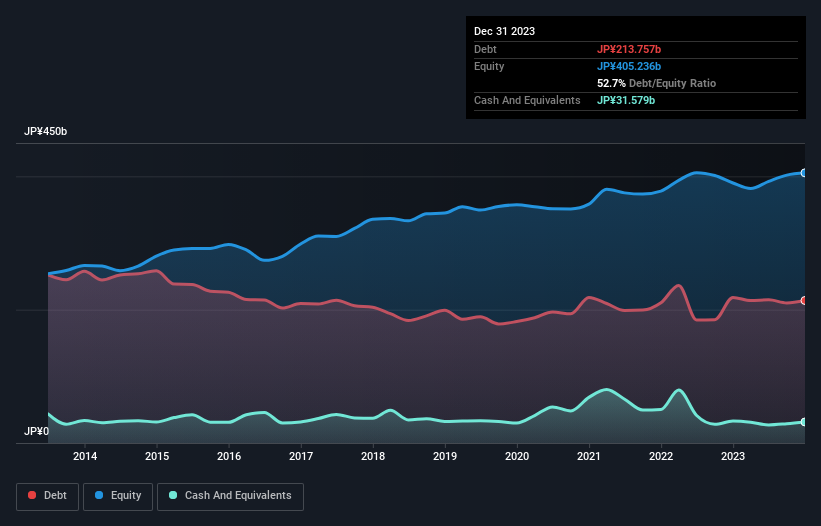This screenshot has width=821, height=526.
Task: Click the tooltip Debt row label
Action: 485,49
